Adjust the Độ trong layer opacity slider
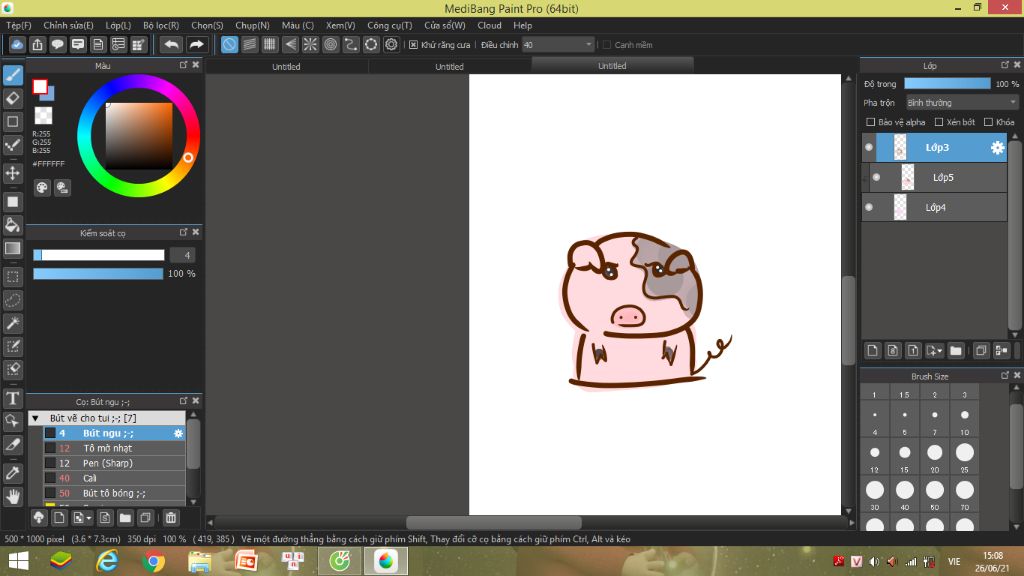Viewport: 1024px width, 576px height. click(947, 84)
